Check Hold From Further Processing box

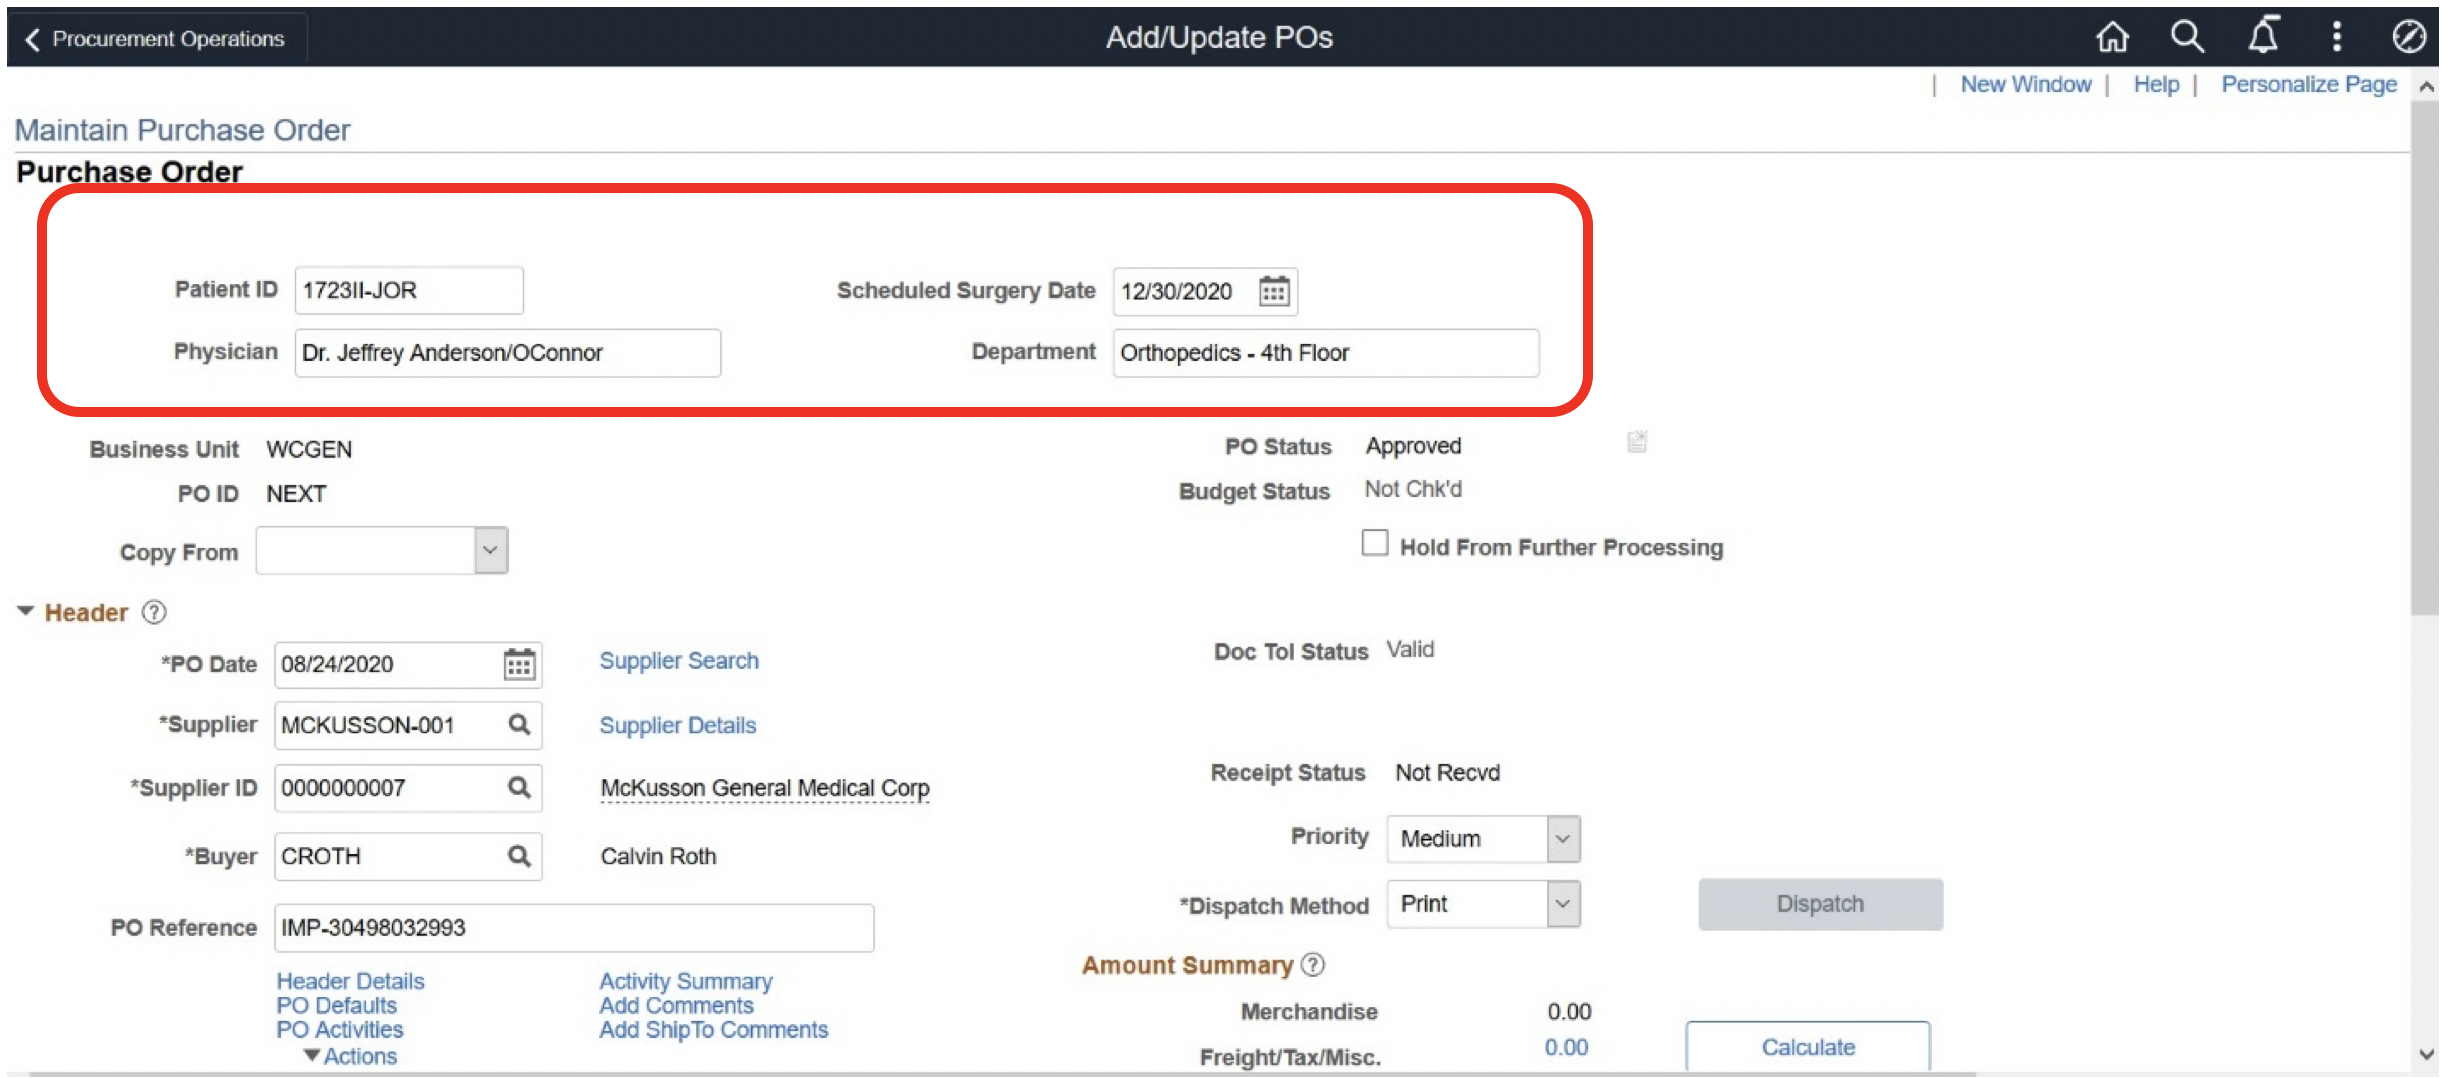coord(1375,543)
